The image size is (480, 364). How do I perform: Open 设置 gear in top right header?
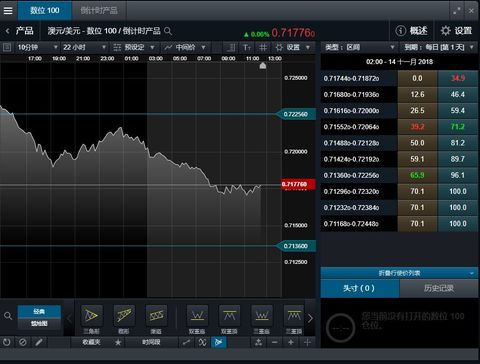(x=456, y=31)
